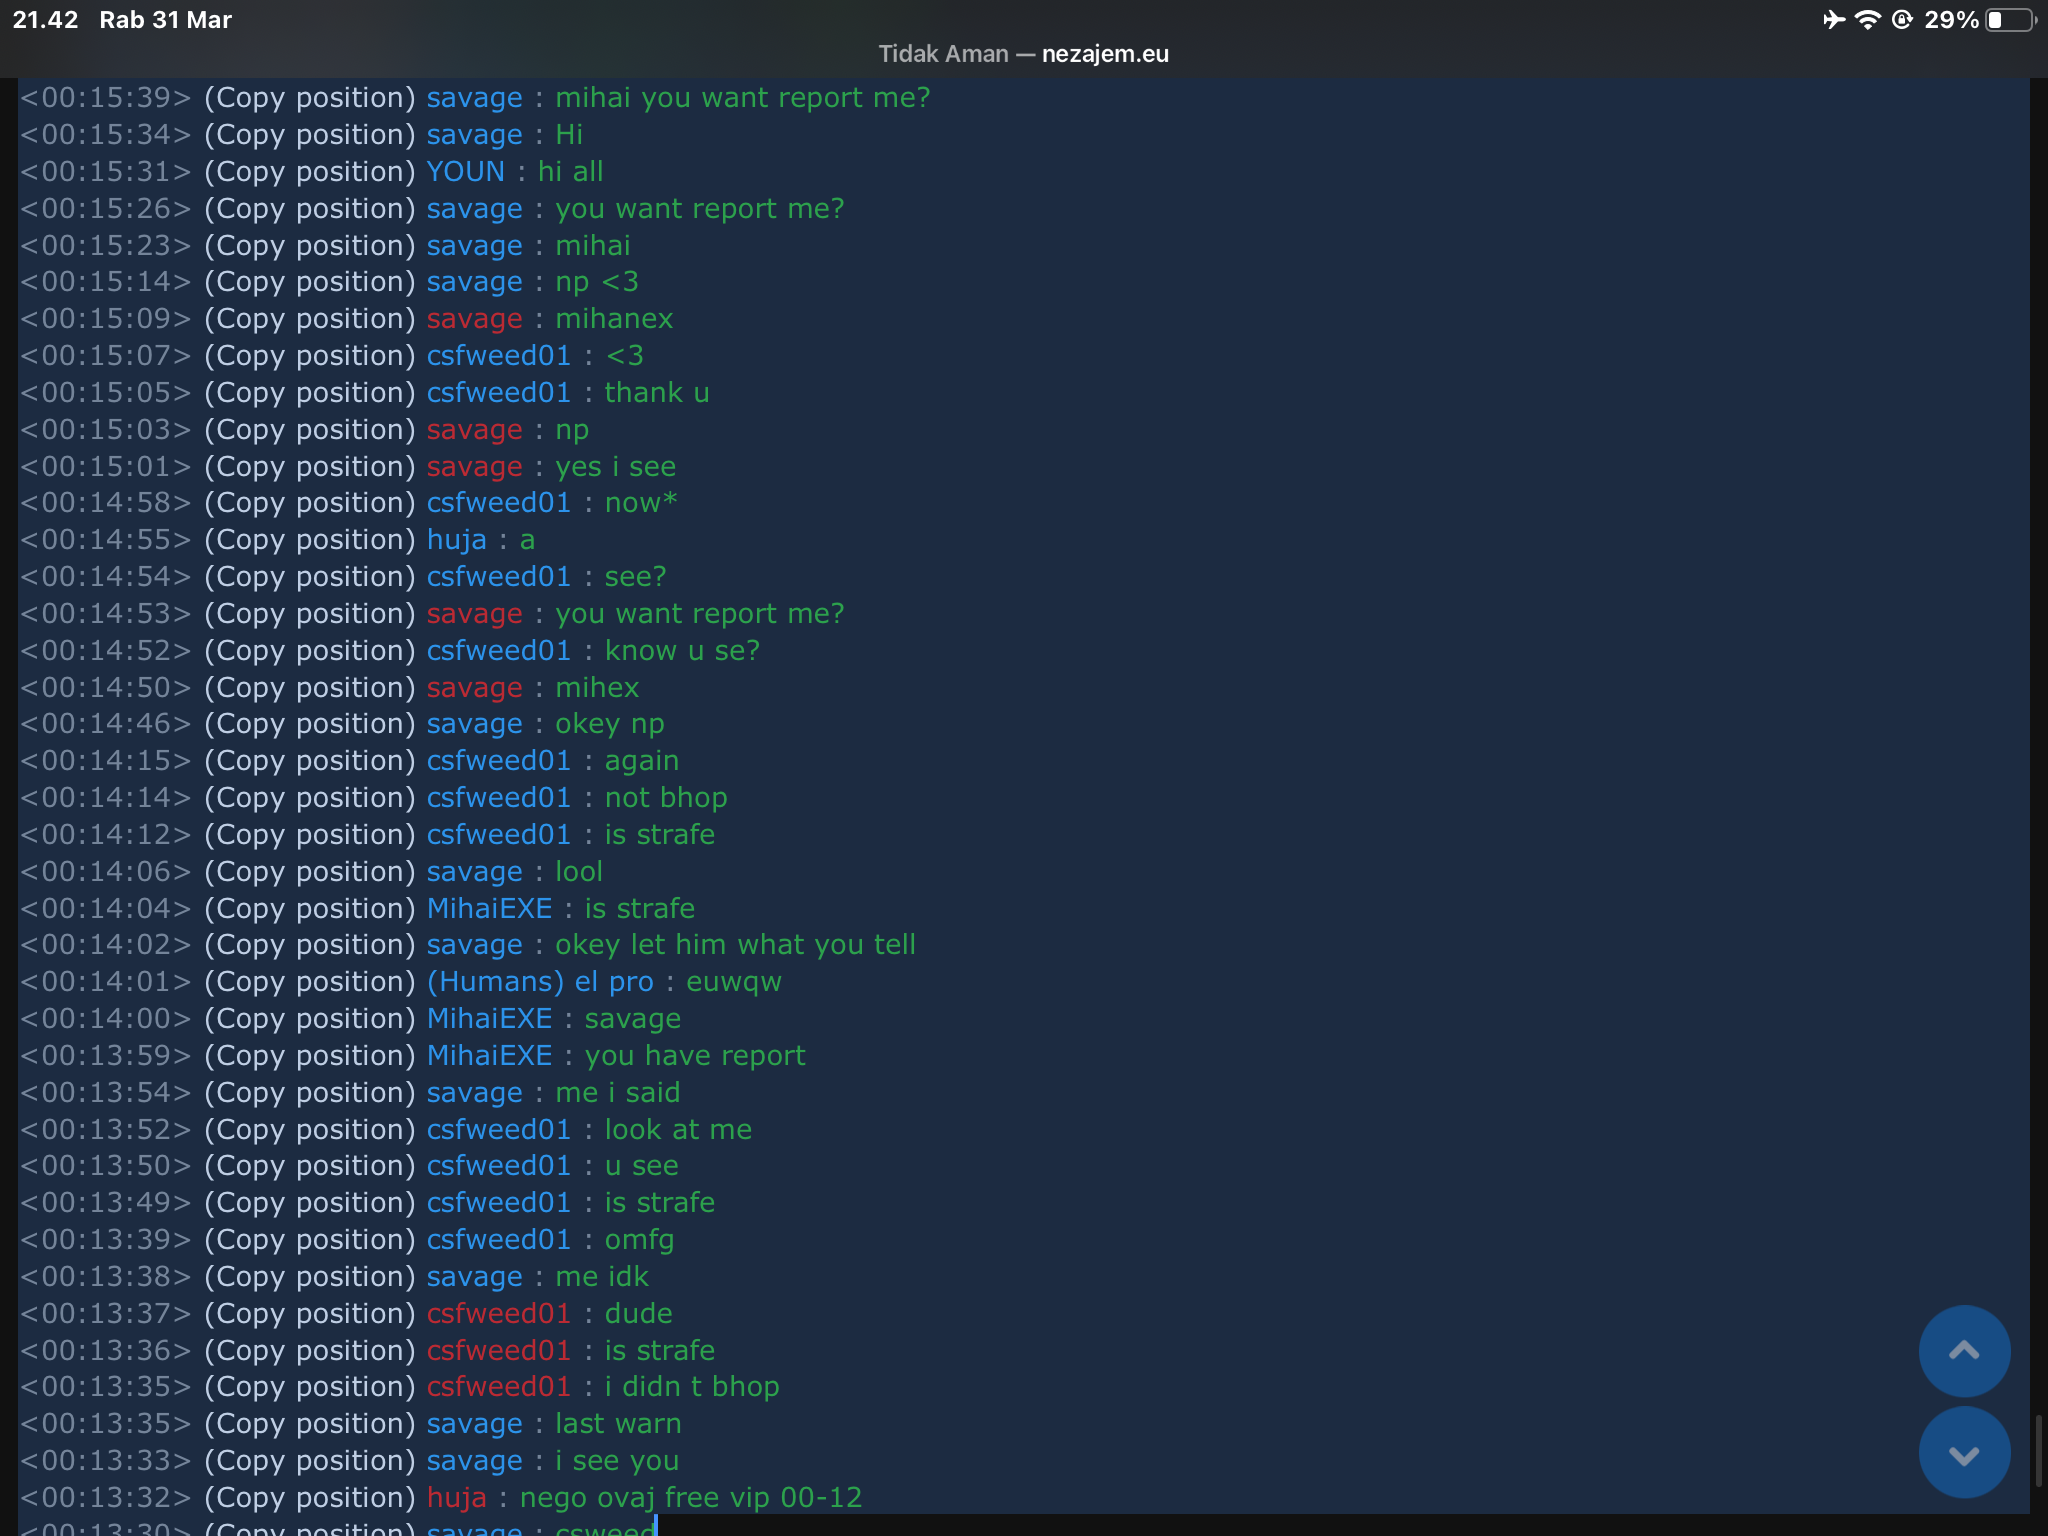Click Copy position at 00:15:39
This screenshot has height=1536, width=2048.
pos(310,98)
